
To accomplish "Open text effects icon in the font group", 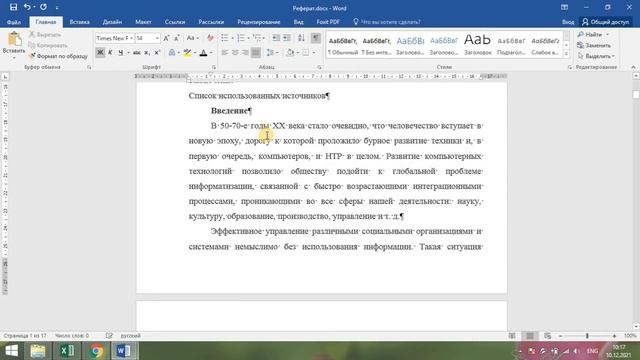I will (x=172, y=53).
